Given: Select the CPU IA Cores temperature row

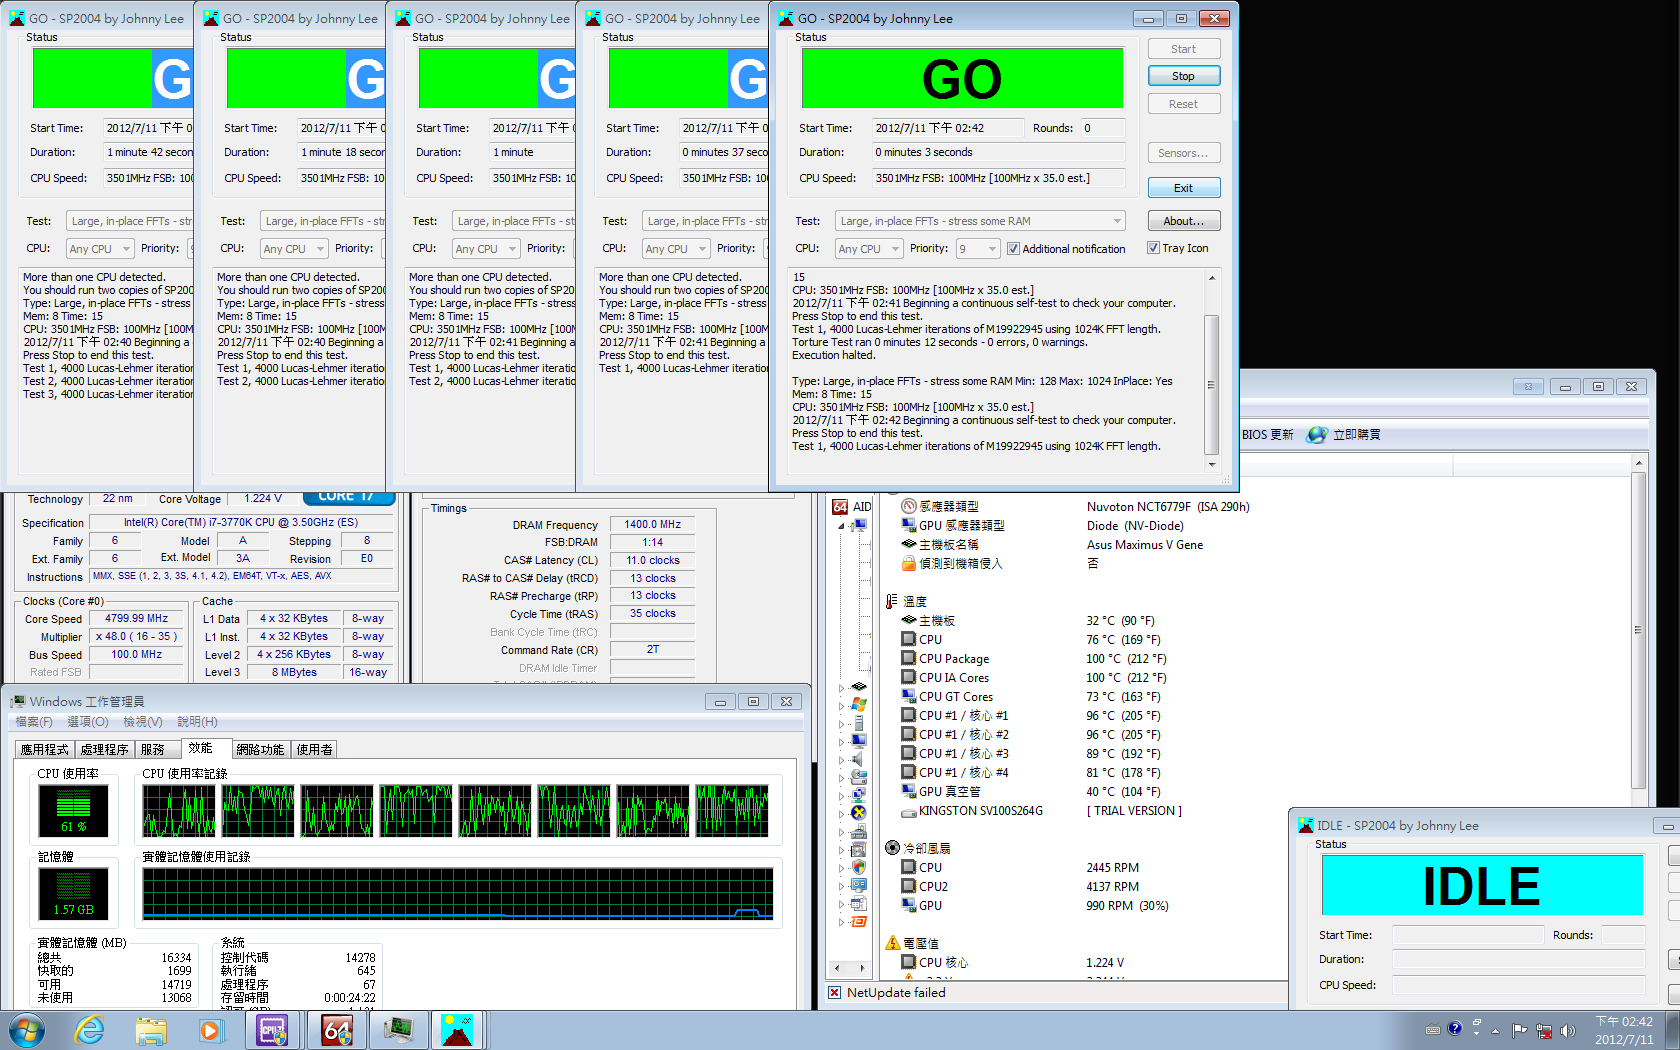Looking at the screenshot, I should tap(1035, 678).
